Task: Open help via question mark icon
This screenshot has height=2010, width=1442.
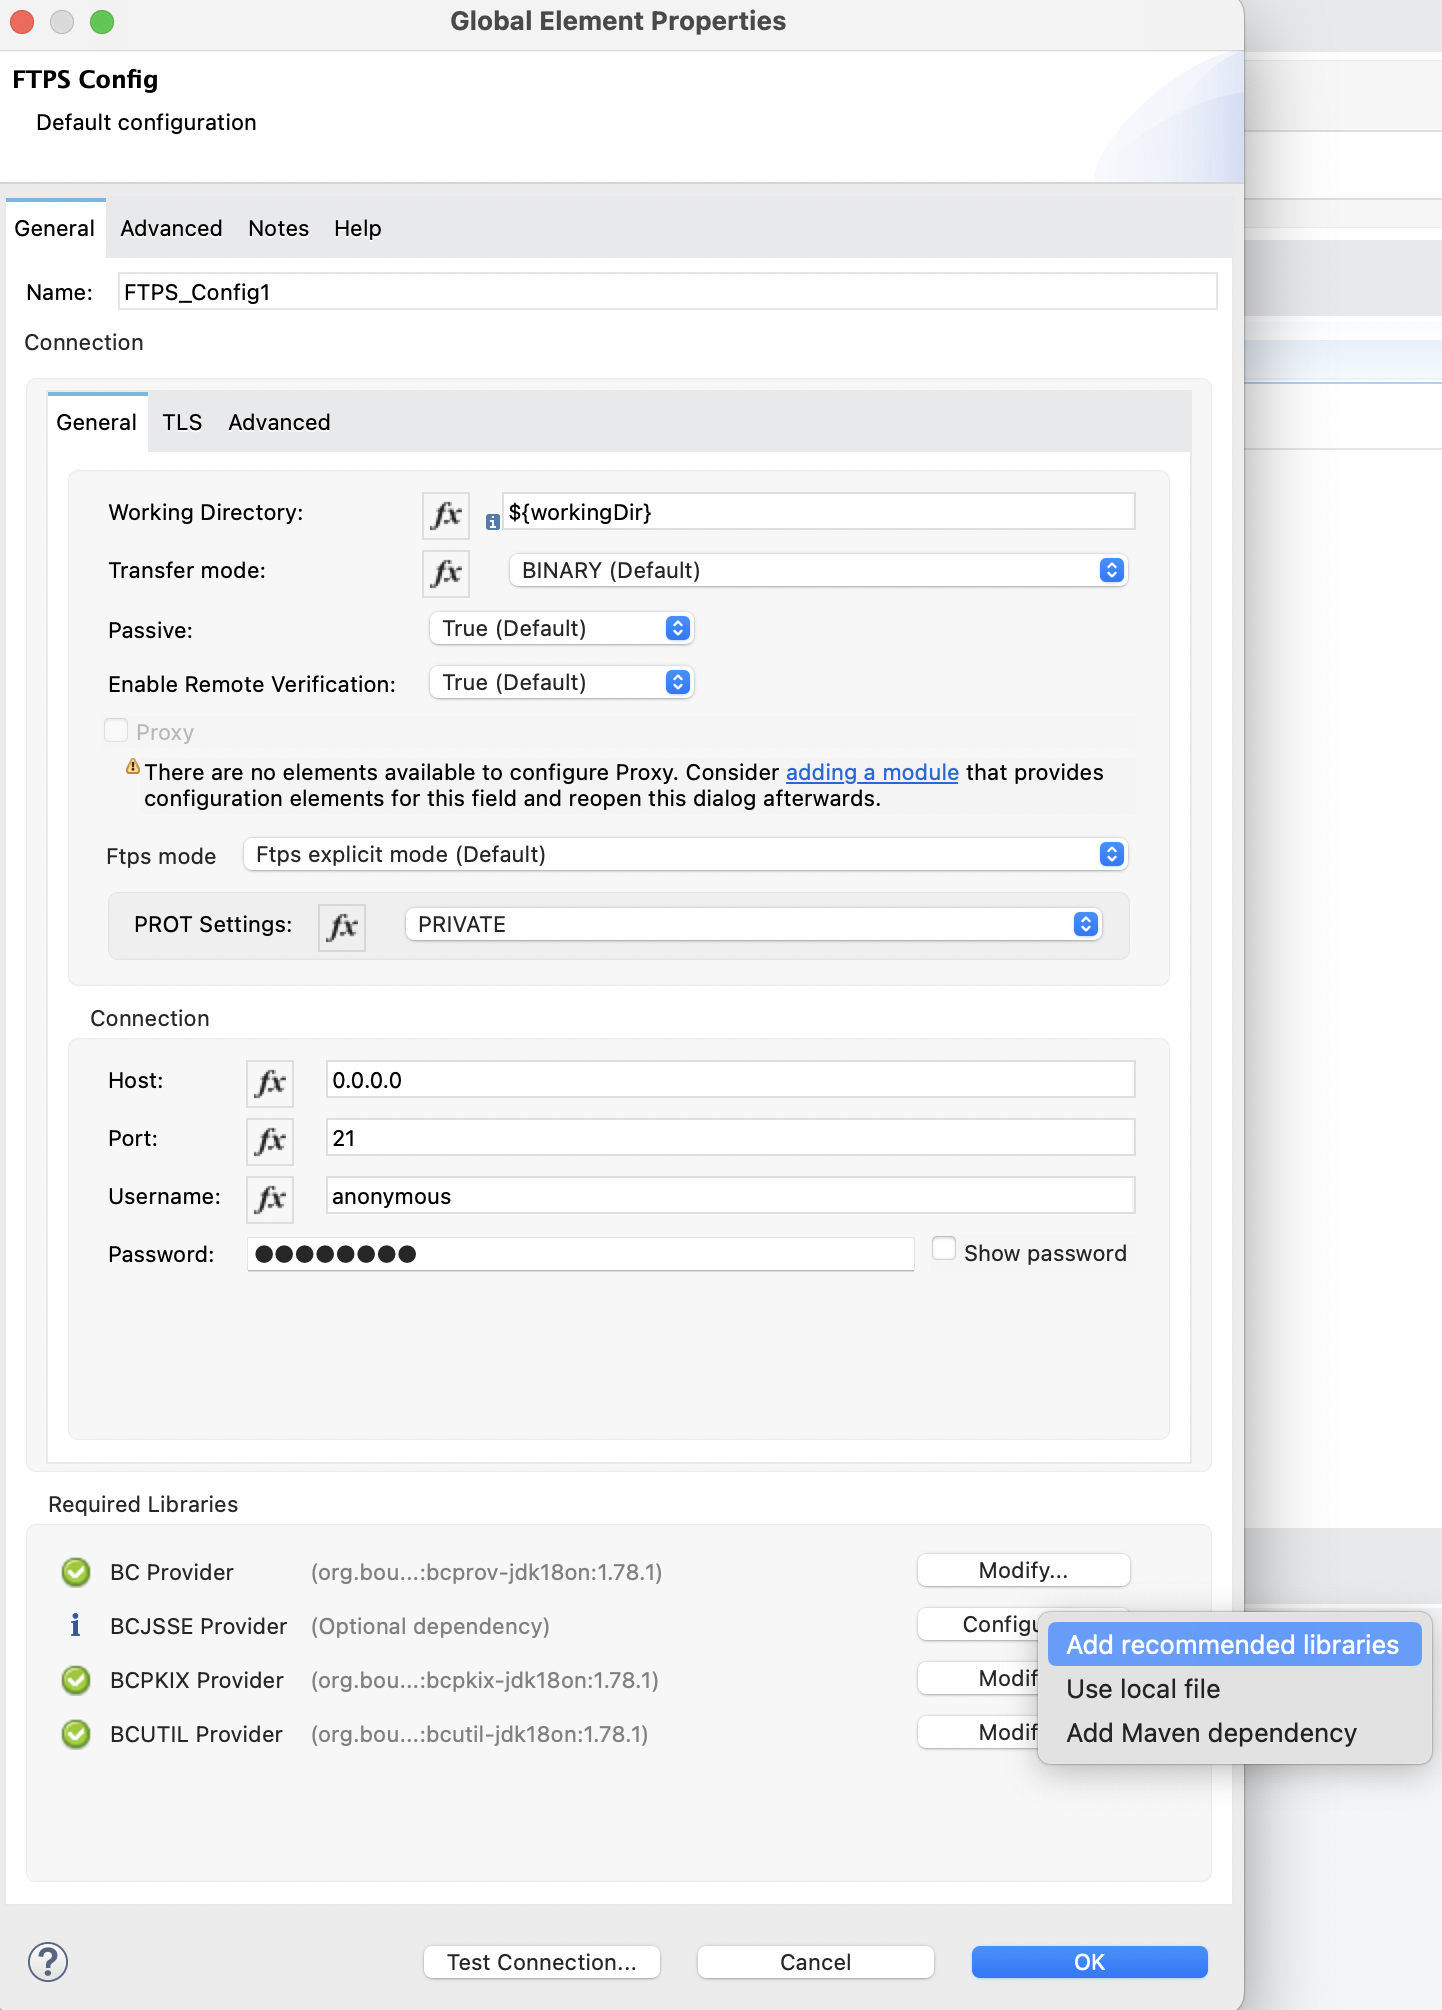Action: pos(48,1962)
